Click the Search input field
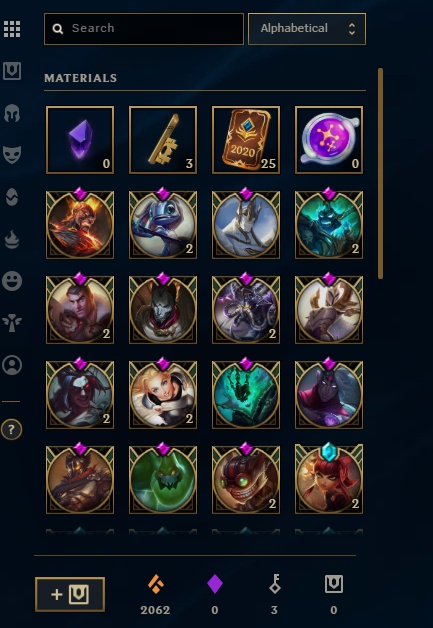The image size is (433, 628). click(x=144, y=29)
